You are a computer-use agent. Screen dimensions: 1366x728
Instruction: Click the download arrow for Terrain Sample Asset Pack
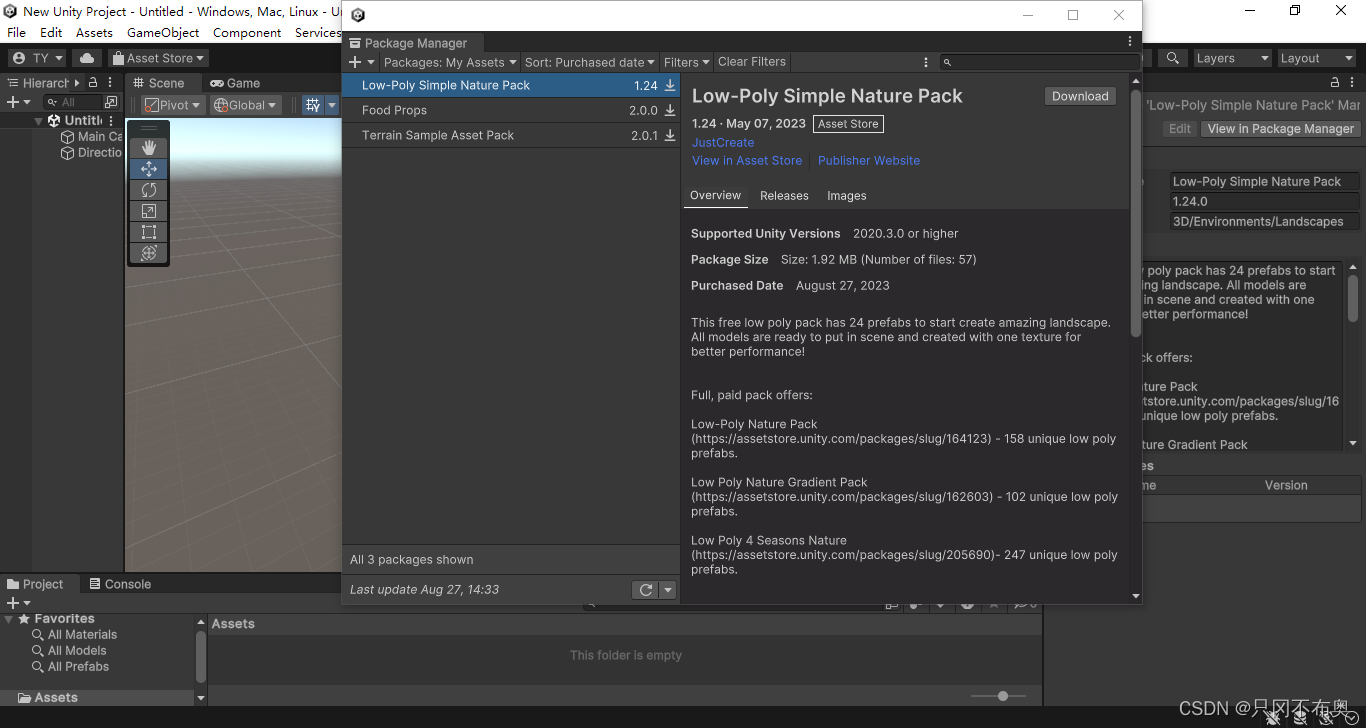pos(670,135)
